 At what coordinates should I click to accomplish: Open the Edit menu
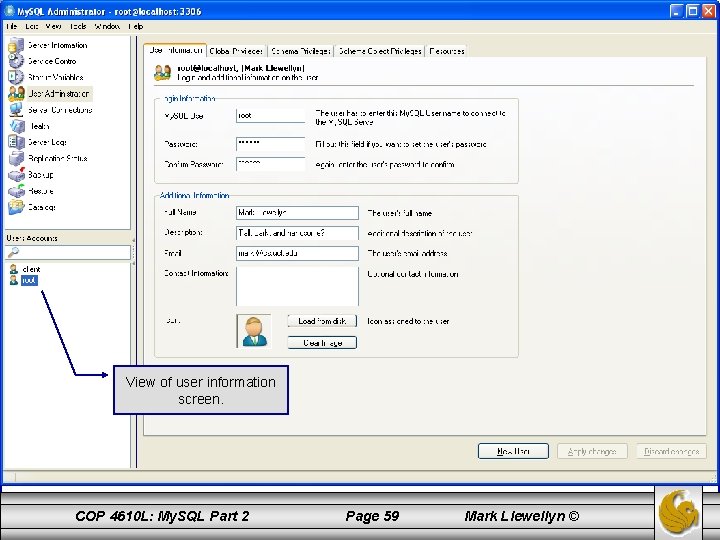[x=32, y=26]
